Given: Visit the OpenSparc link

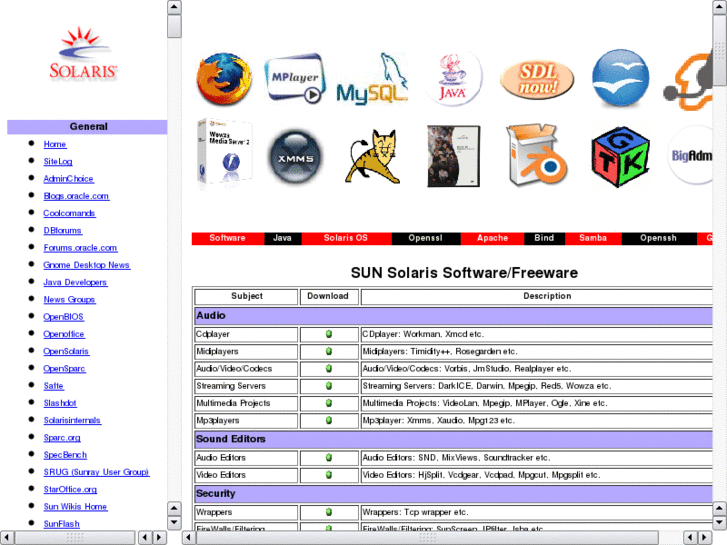Looking at the screenshot, I should click(x=64, y=368).
